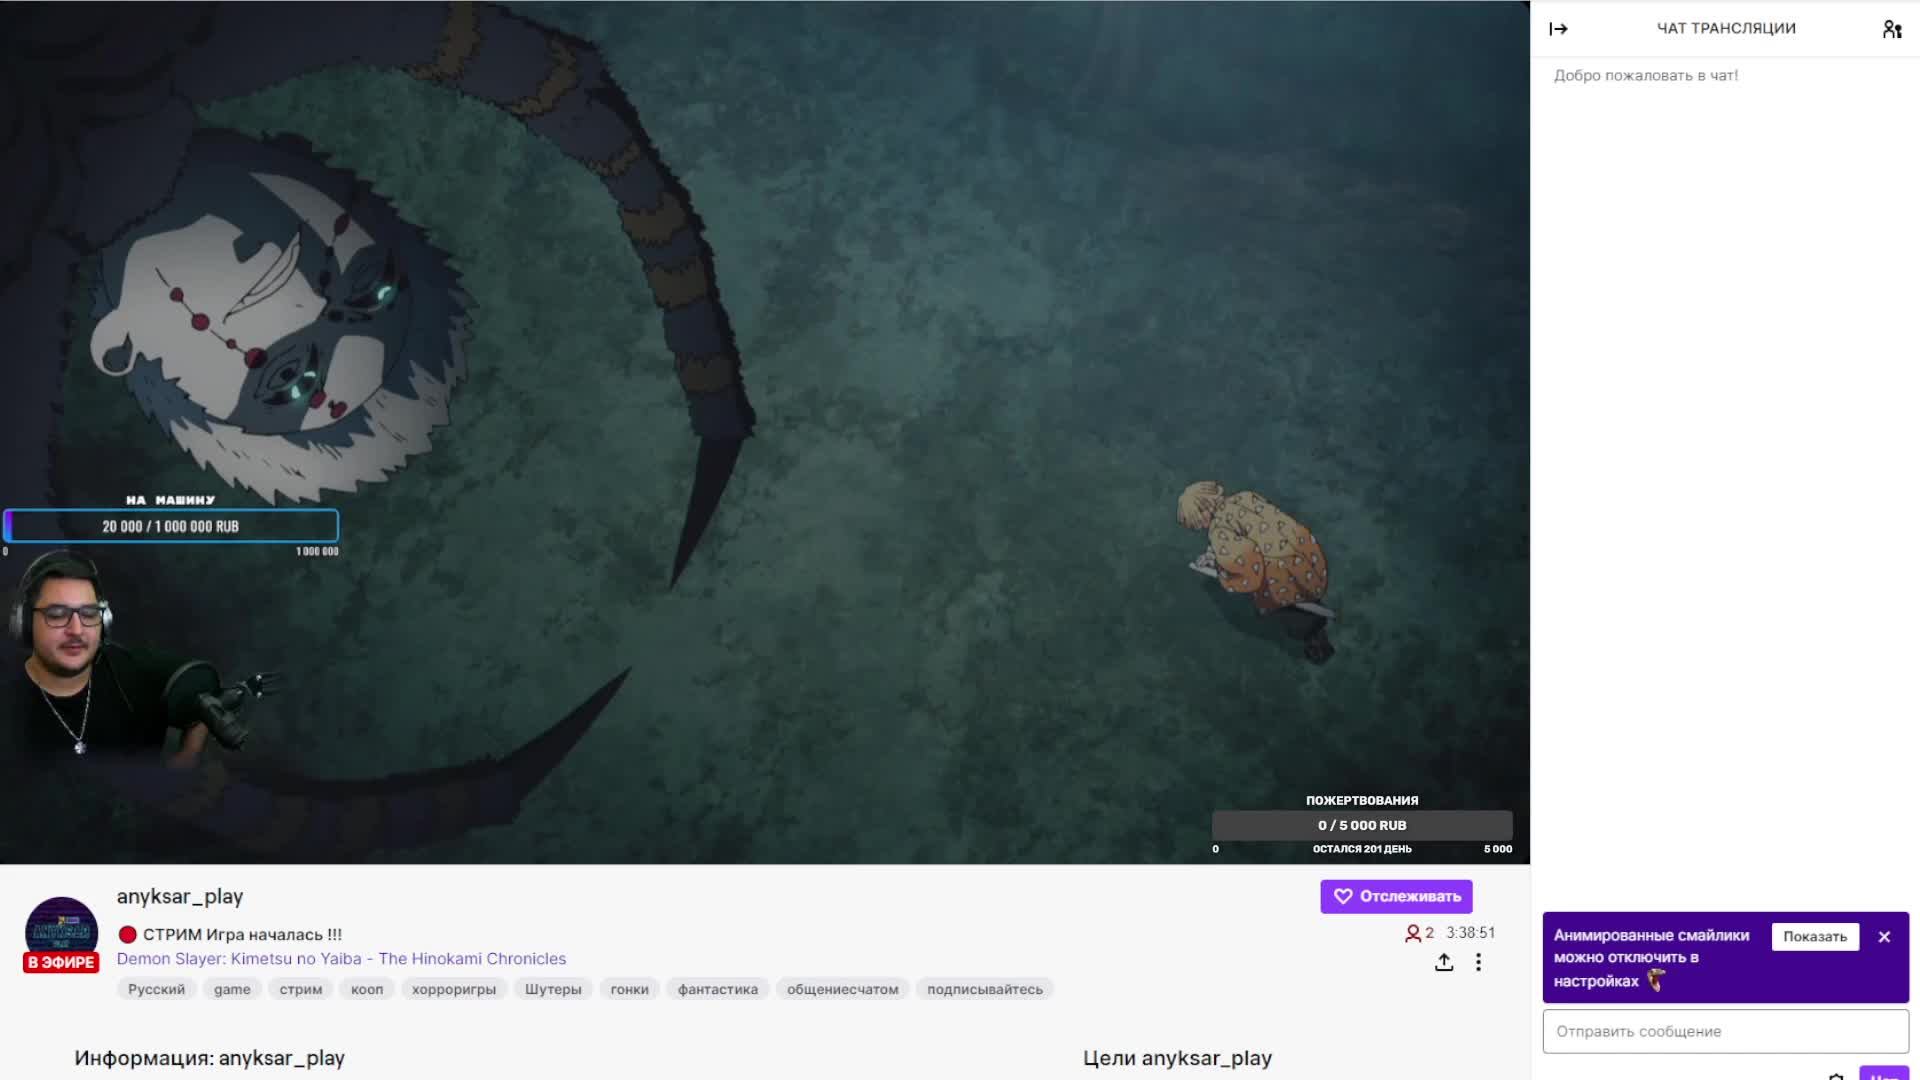1920x1080 pixels.
Task: Open the chat community users list
Action: click(x=1891, y=29)
